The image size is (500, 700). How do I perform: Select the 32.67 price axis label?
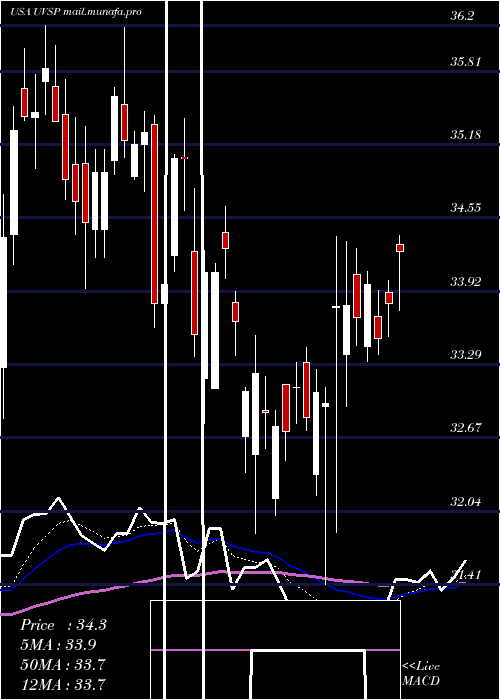pyautogui.click(x=466, y=428)
